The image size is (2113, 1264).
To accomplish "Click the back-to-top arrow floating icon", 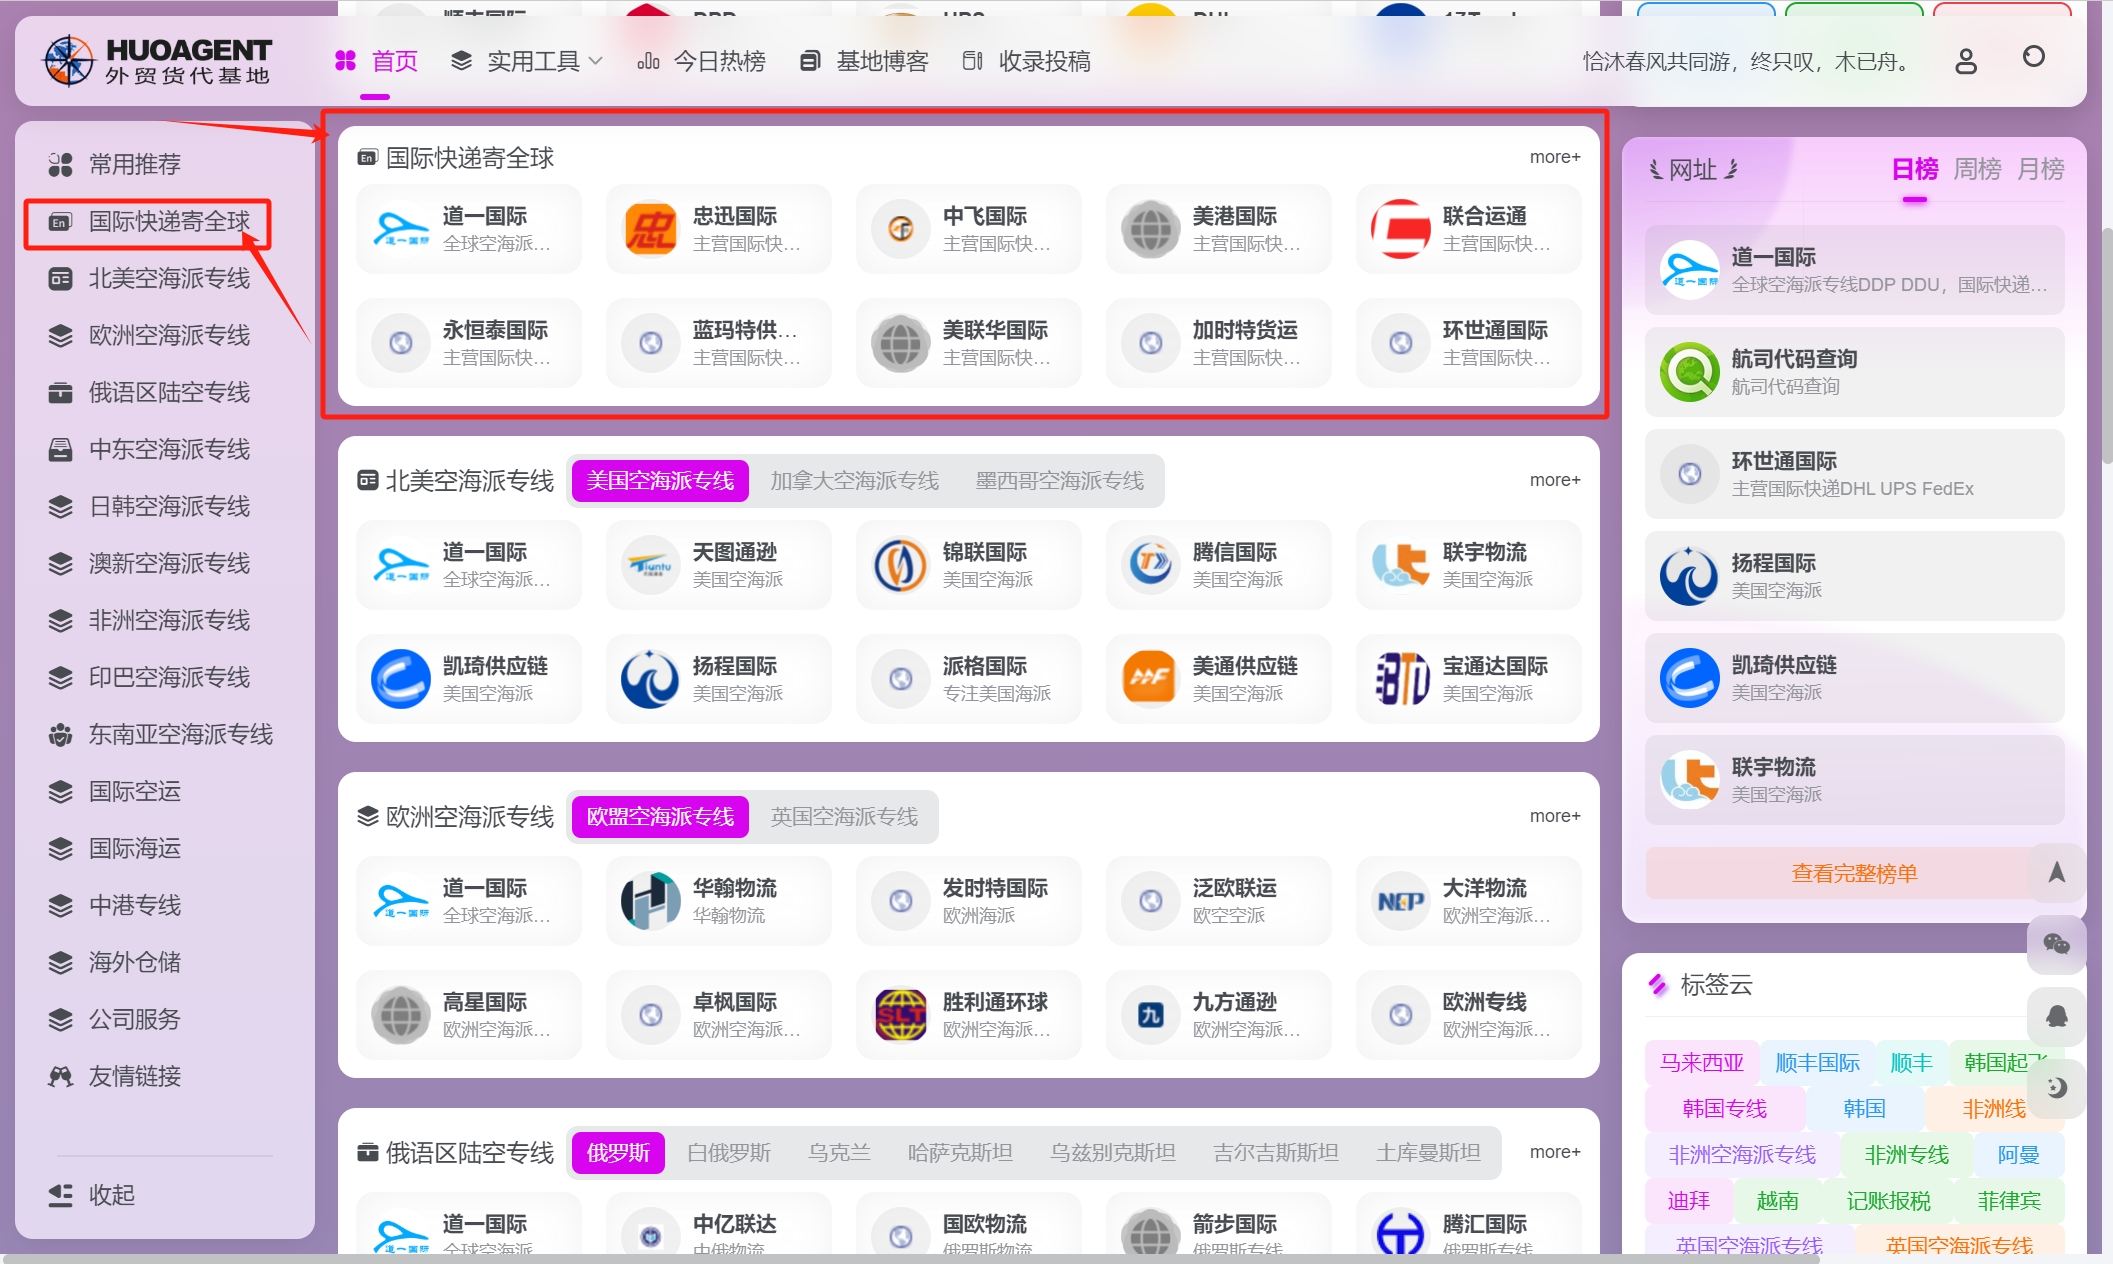I will tap(2056, 872).
